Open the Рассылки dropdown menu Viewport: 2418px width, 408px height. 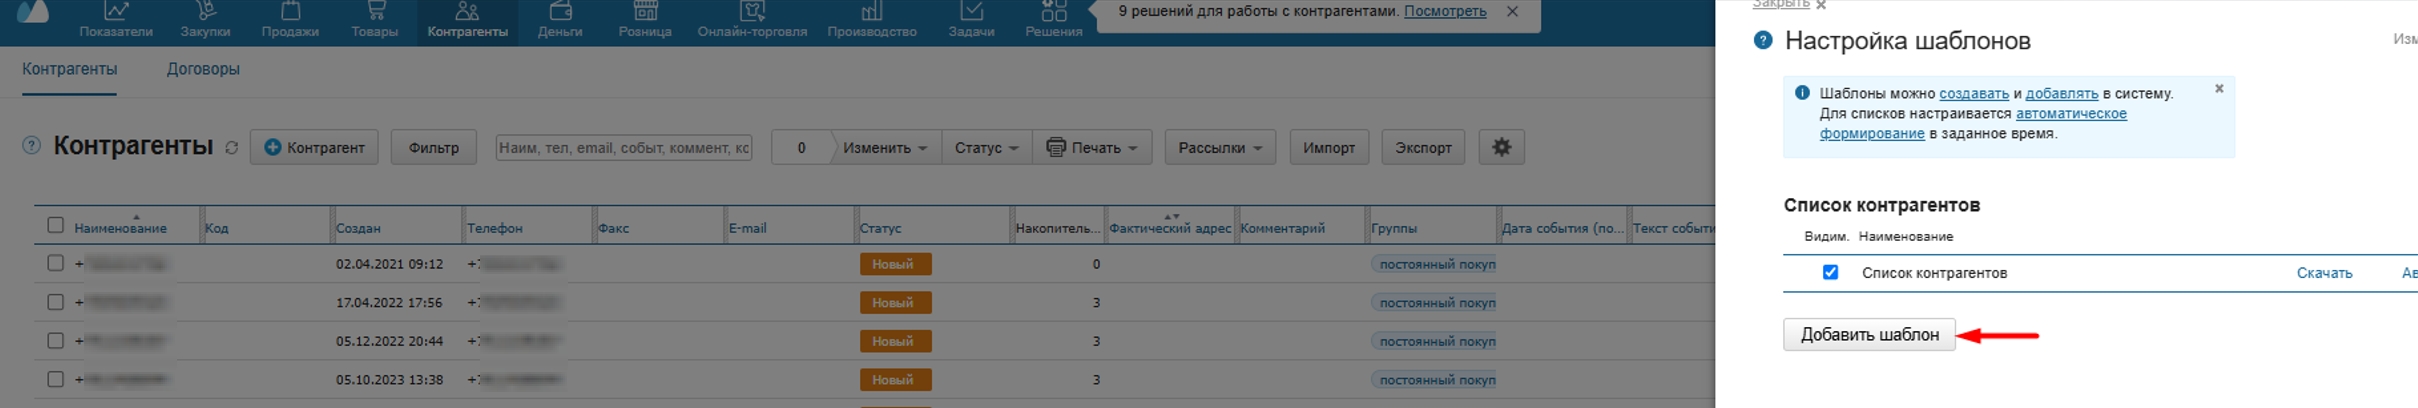click(x=1220, y=147)
